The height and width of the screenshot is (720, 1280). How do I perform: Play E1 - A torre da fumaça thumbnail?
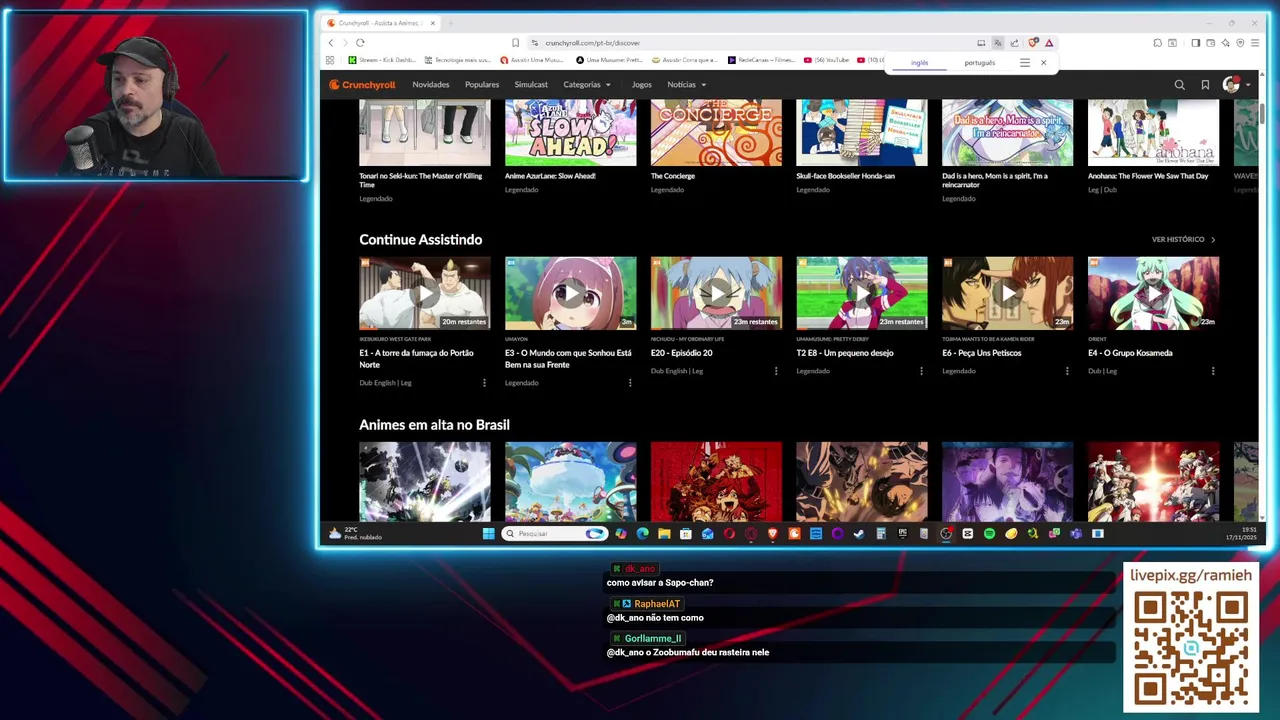click(425, 293)
